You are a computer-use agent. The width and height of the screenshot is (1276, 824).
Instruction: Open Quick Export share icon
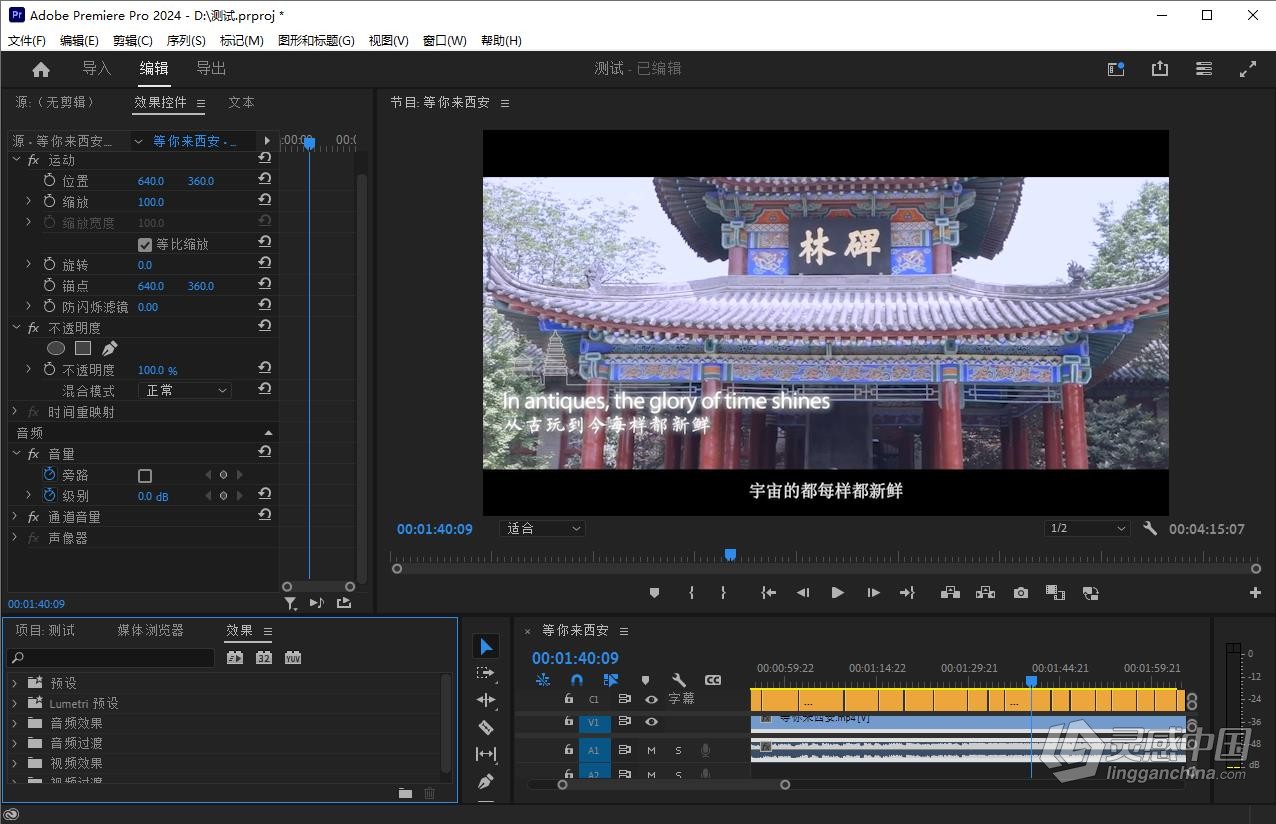tap(1160, 69)
